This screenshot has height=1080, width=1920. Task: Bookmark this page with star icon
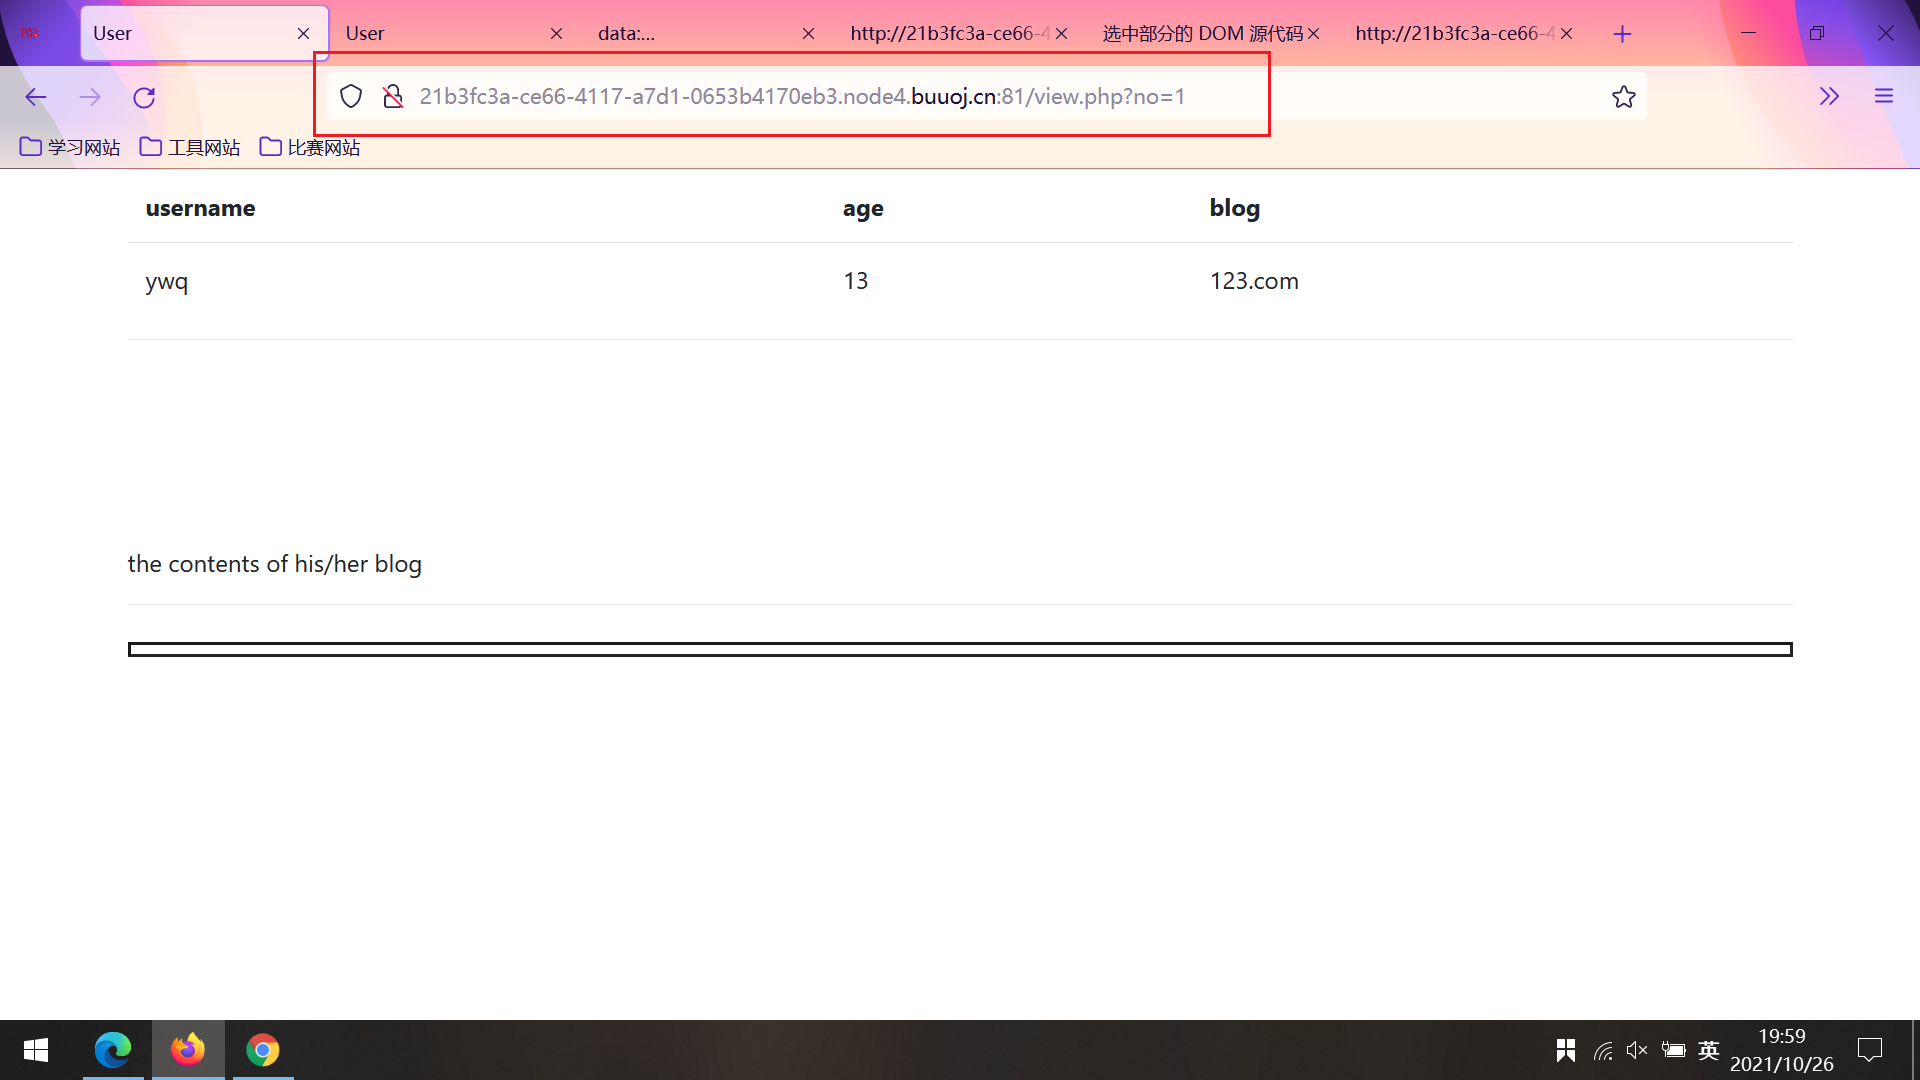pos(1623,96)
